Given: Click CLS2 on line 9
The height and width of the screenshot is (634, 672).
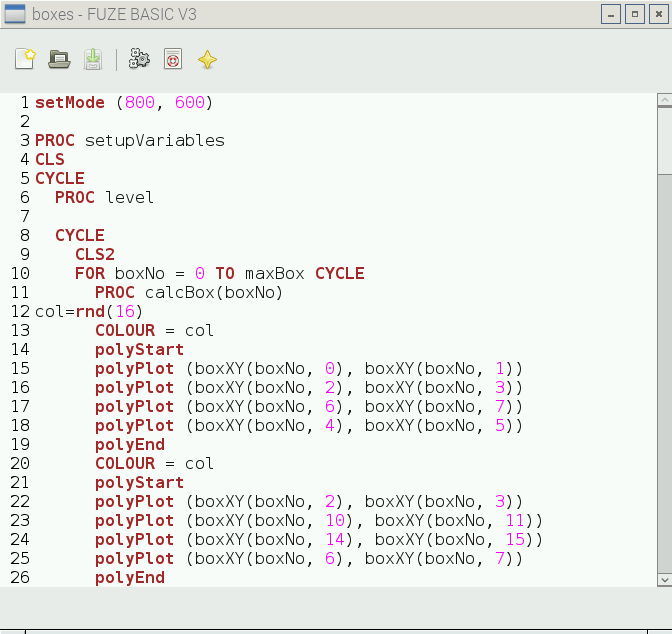Looking at the screenshot, I should tap(95, 255).
